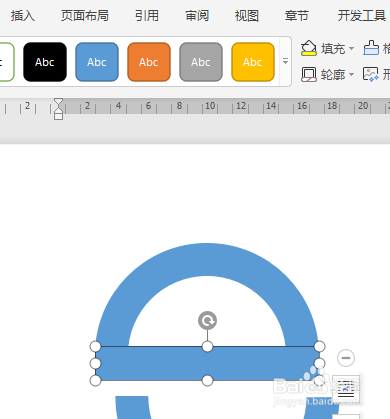
Task: Open the layout options icon beside the shape
Action: (346, 388)
